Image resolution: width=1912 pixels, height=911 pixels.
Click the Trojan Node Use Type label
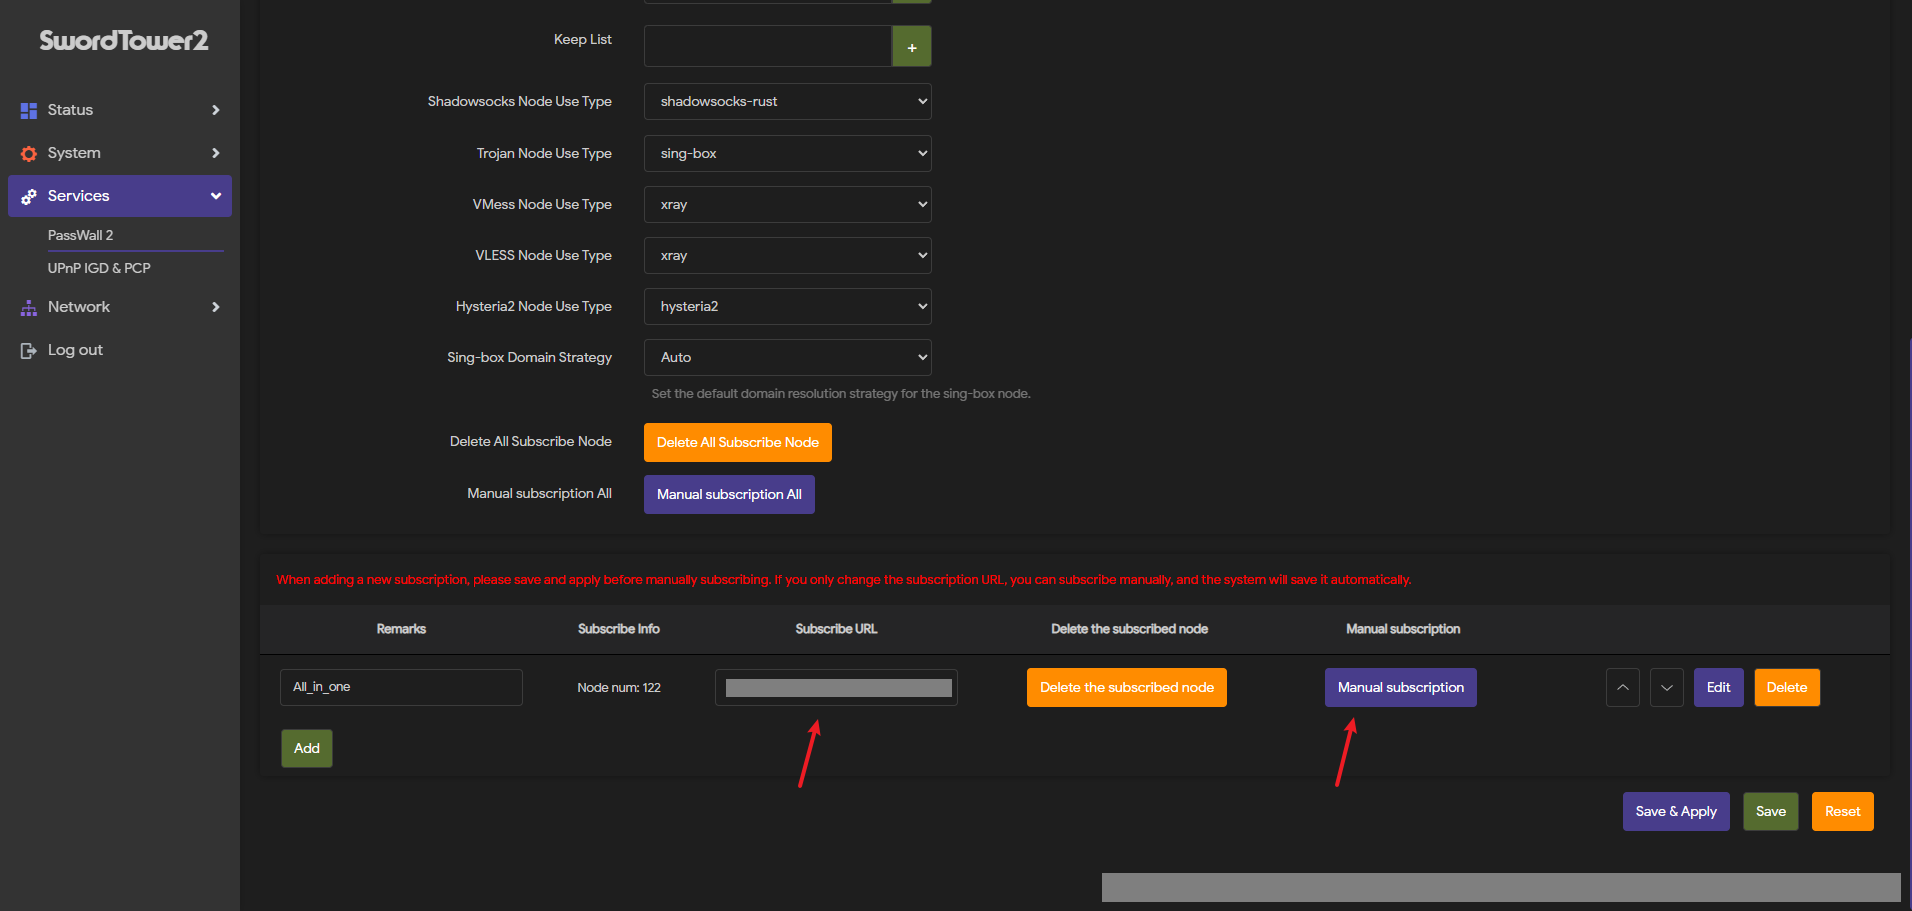click(x=544, y=154)
